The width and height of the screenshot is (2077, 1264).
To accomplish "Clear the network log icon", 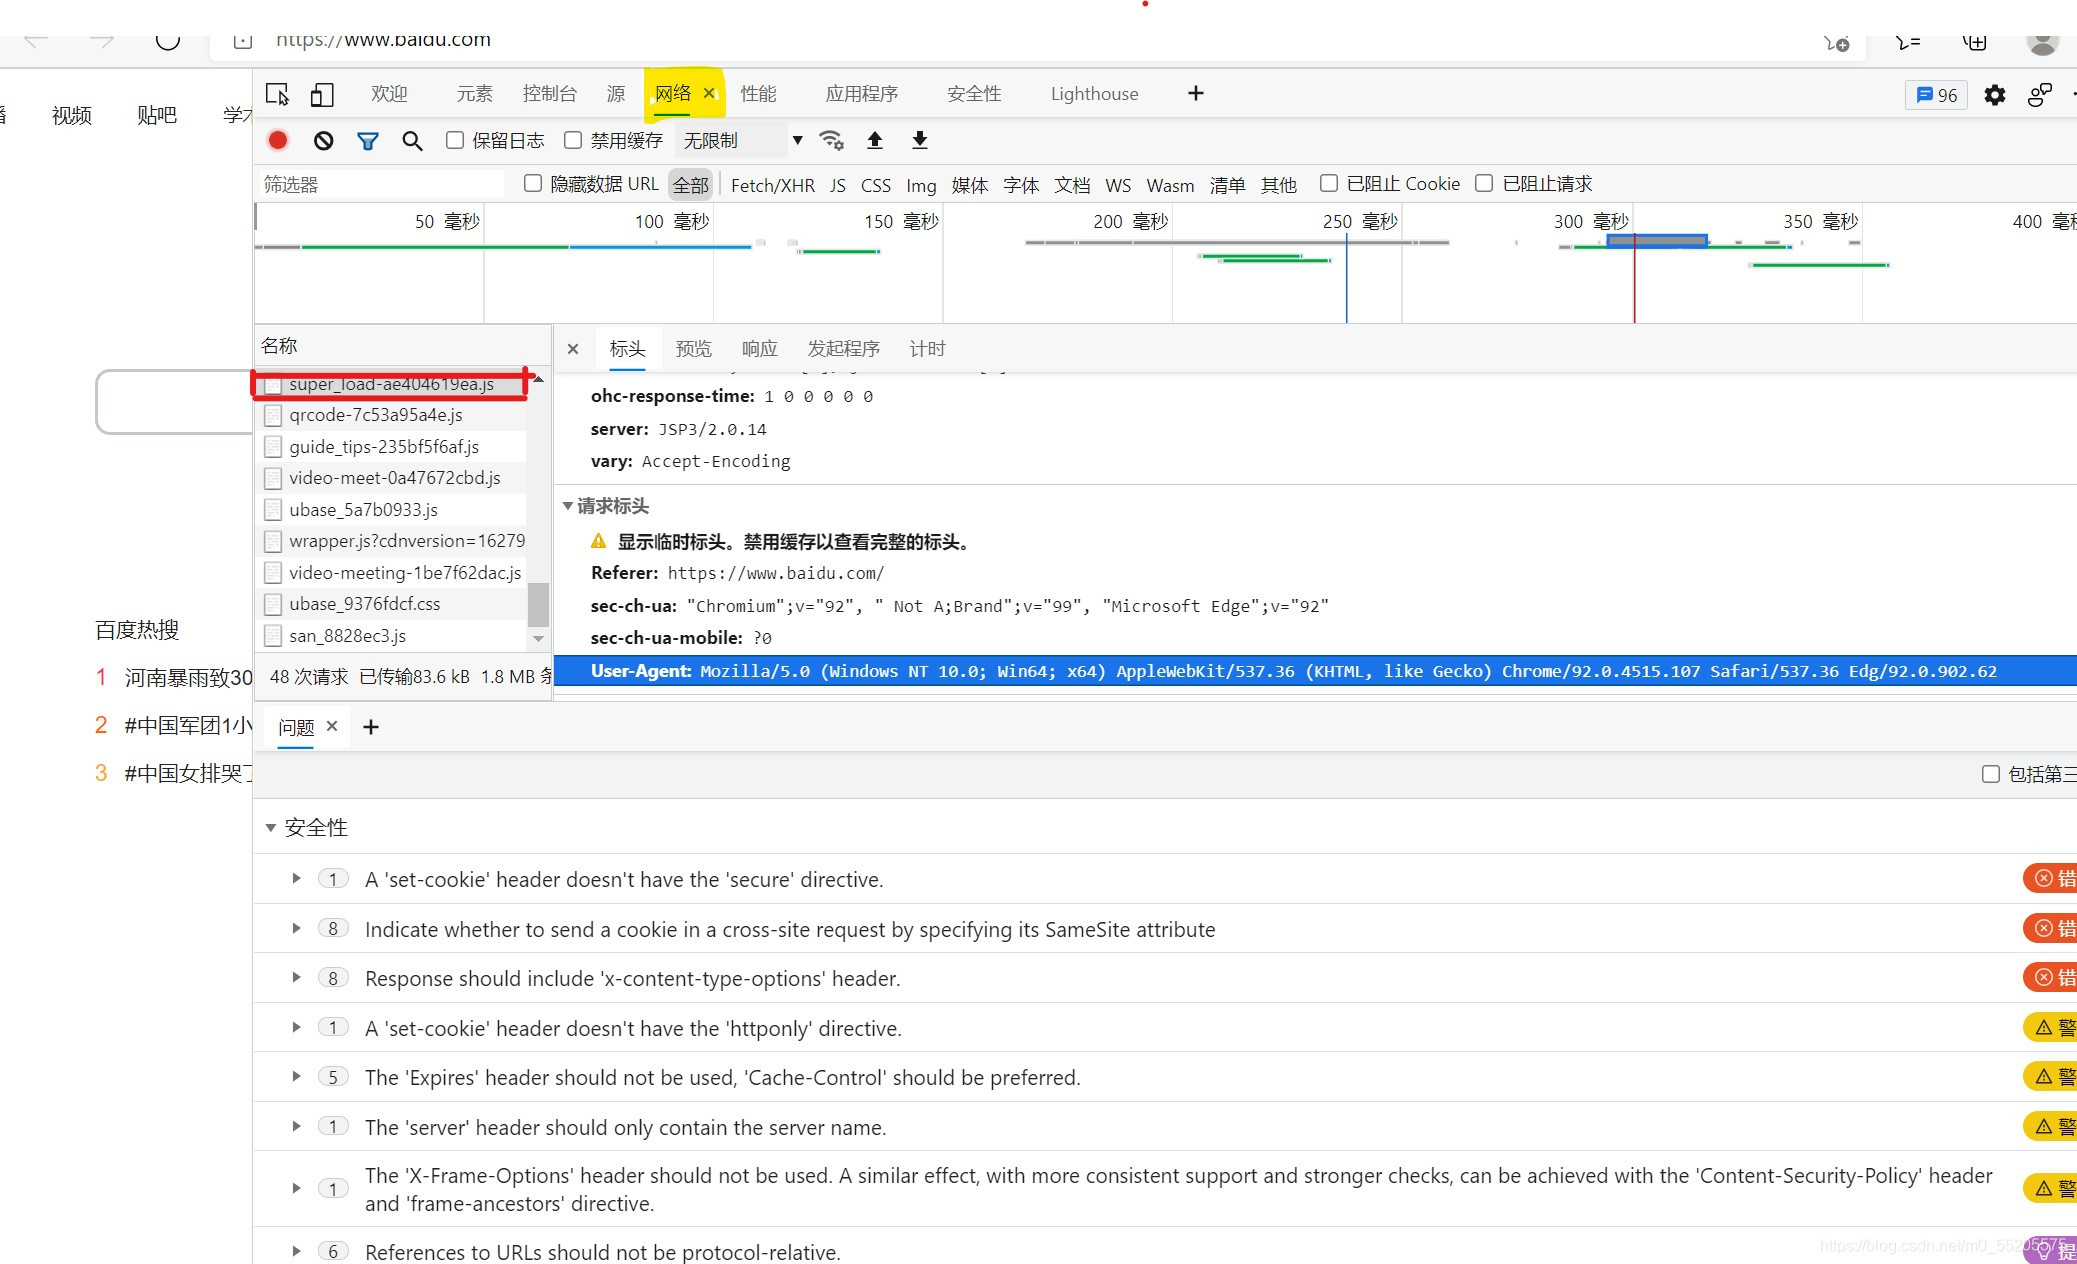I will 323,141.
